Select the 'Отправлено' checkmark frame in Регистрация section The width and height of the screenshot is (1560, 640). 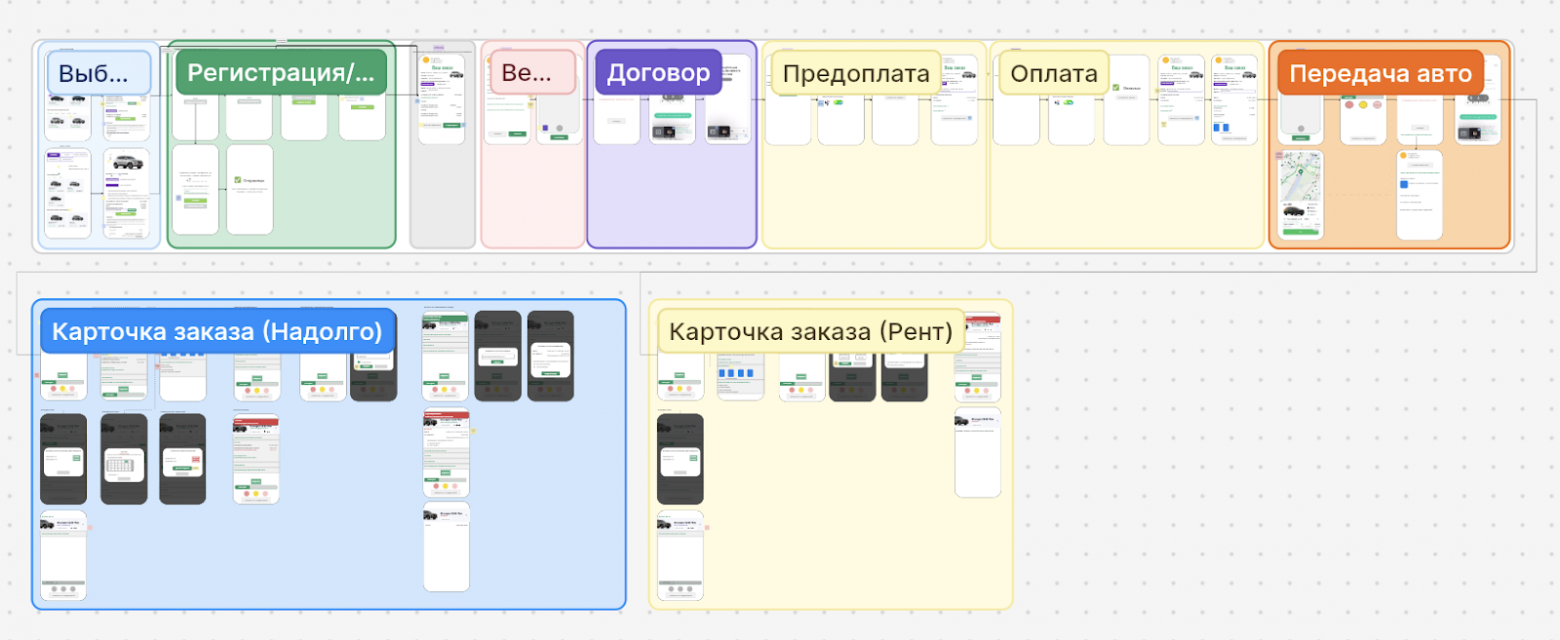250,189
